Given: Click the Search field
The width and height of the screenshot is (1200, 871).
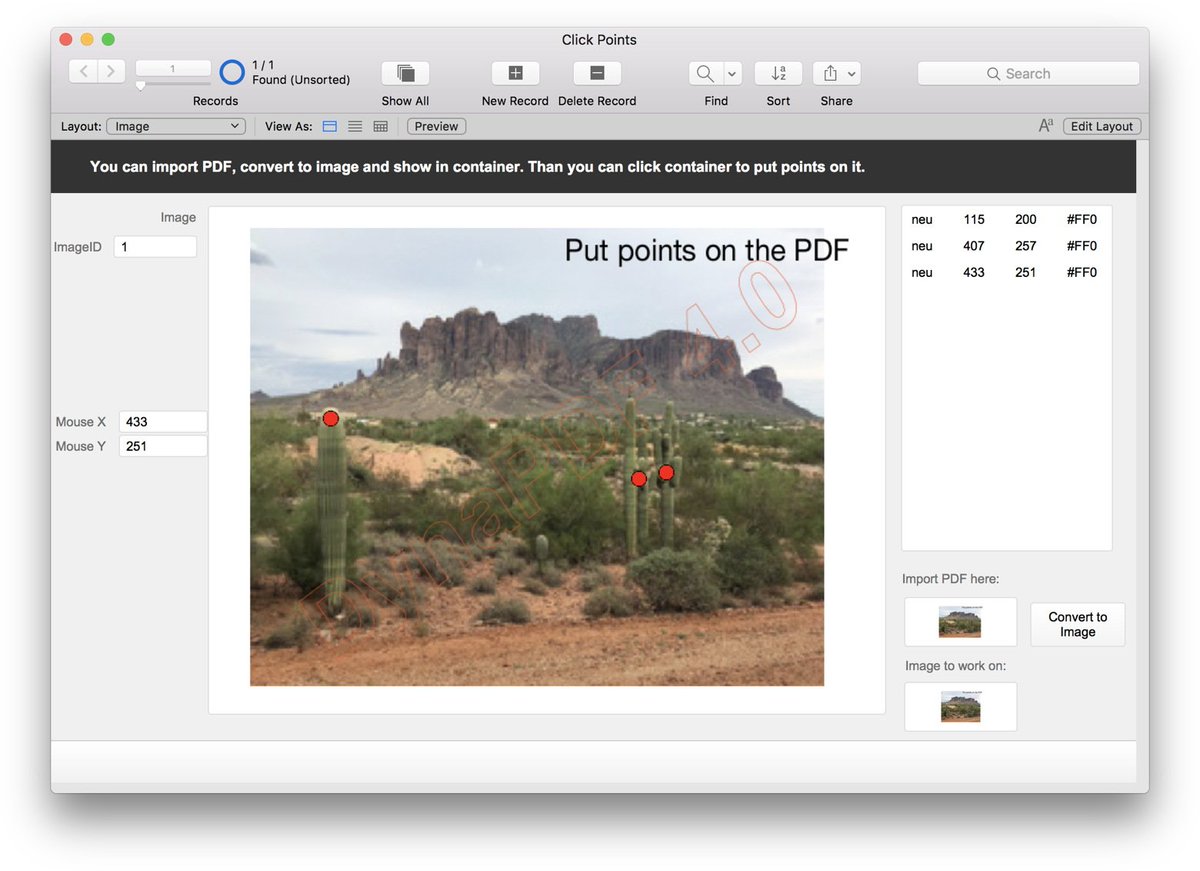Looking at the screenshot, I should (1028, 73).
